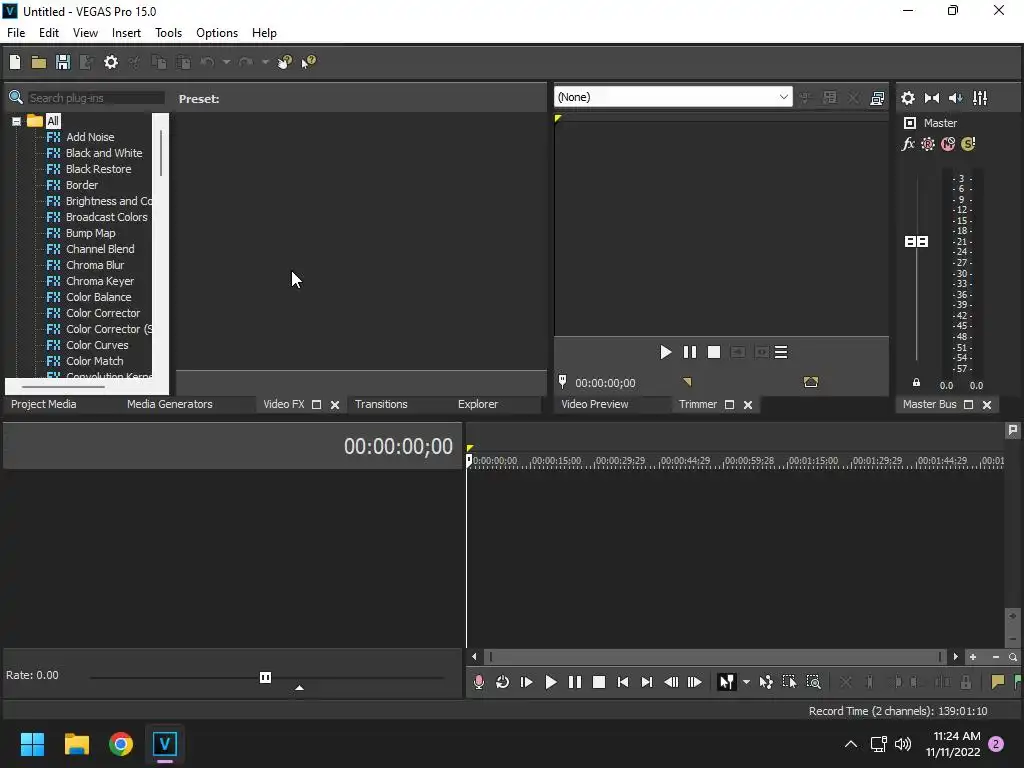This screenshot has width=1024, height=768.
Task: Click the What's This help icon
Action: 308,62
